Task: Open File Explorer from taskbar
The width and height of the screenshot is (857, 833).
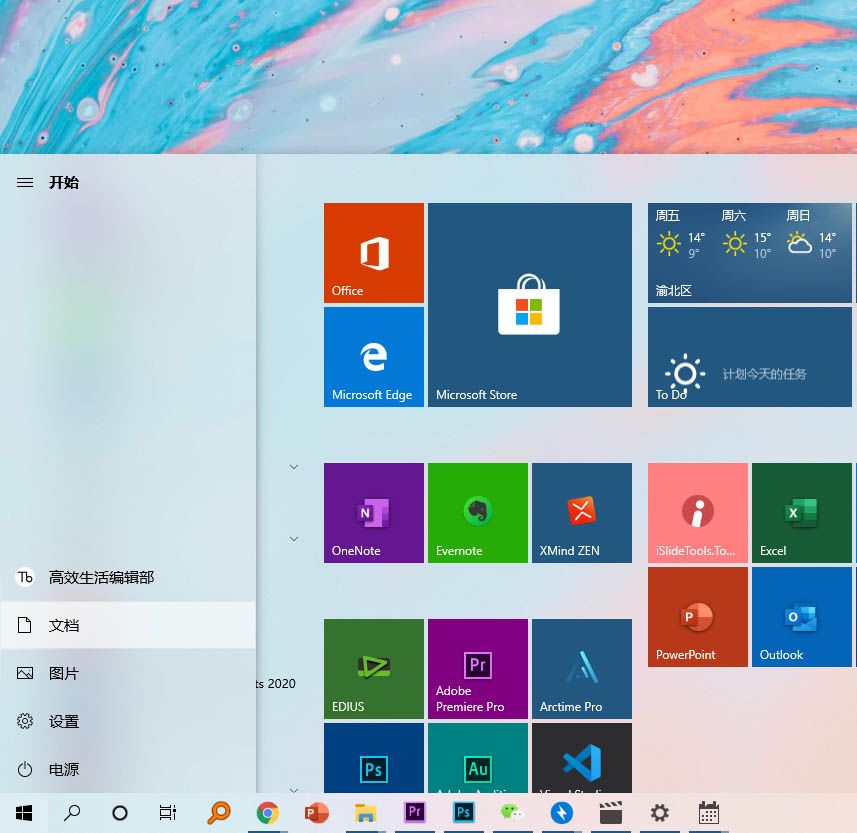Action: (x=365, y=813)
